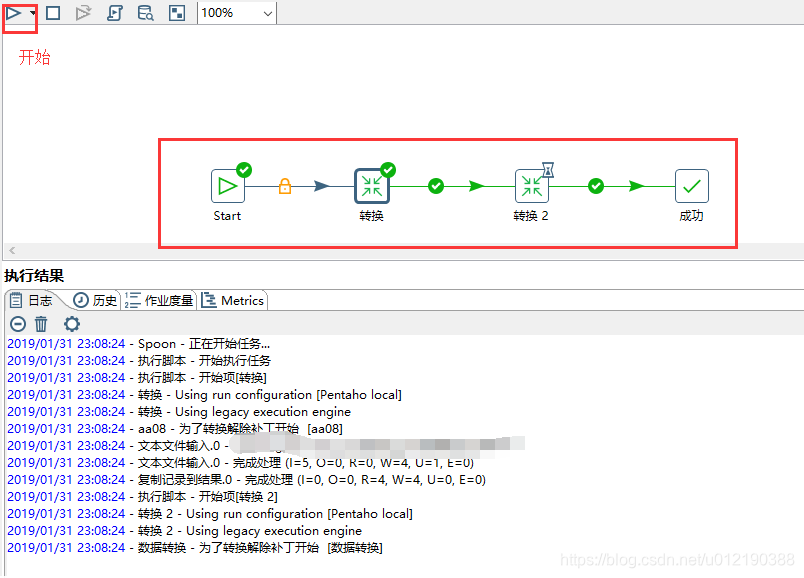This screenshot has width=804, height=578.
Task: Select the 成功 success entry icon
Action: [x=692, y=186]
